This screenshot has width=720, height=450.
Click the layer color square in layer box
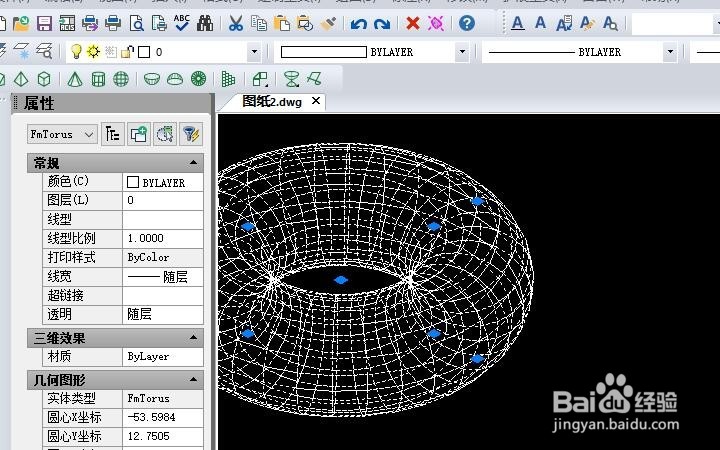[144, 52]
